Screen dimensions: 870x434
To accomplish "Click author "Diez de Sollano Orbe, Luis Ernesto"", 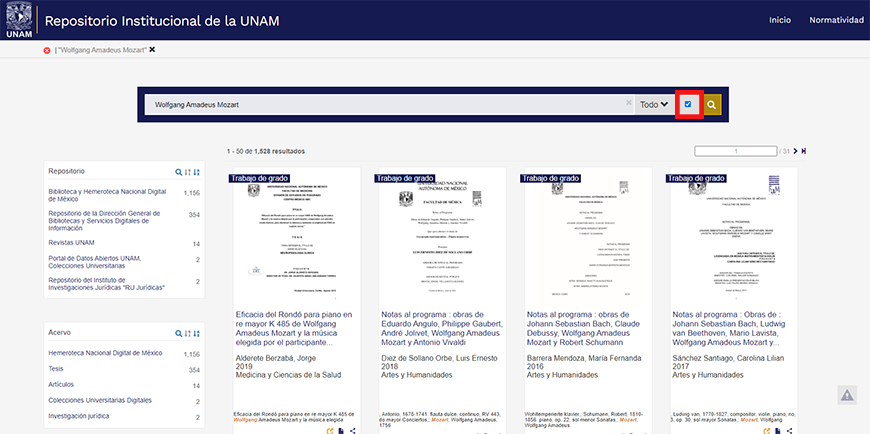I will point(439,358).
